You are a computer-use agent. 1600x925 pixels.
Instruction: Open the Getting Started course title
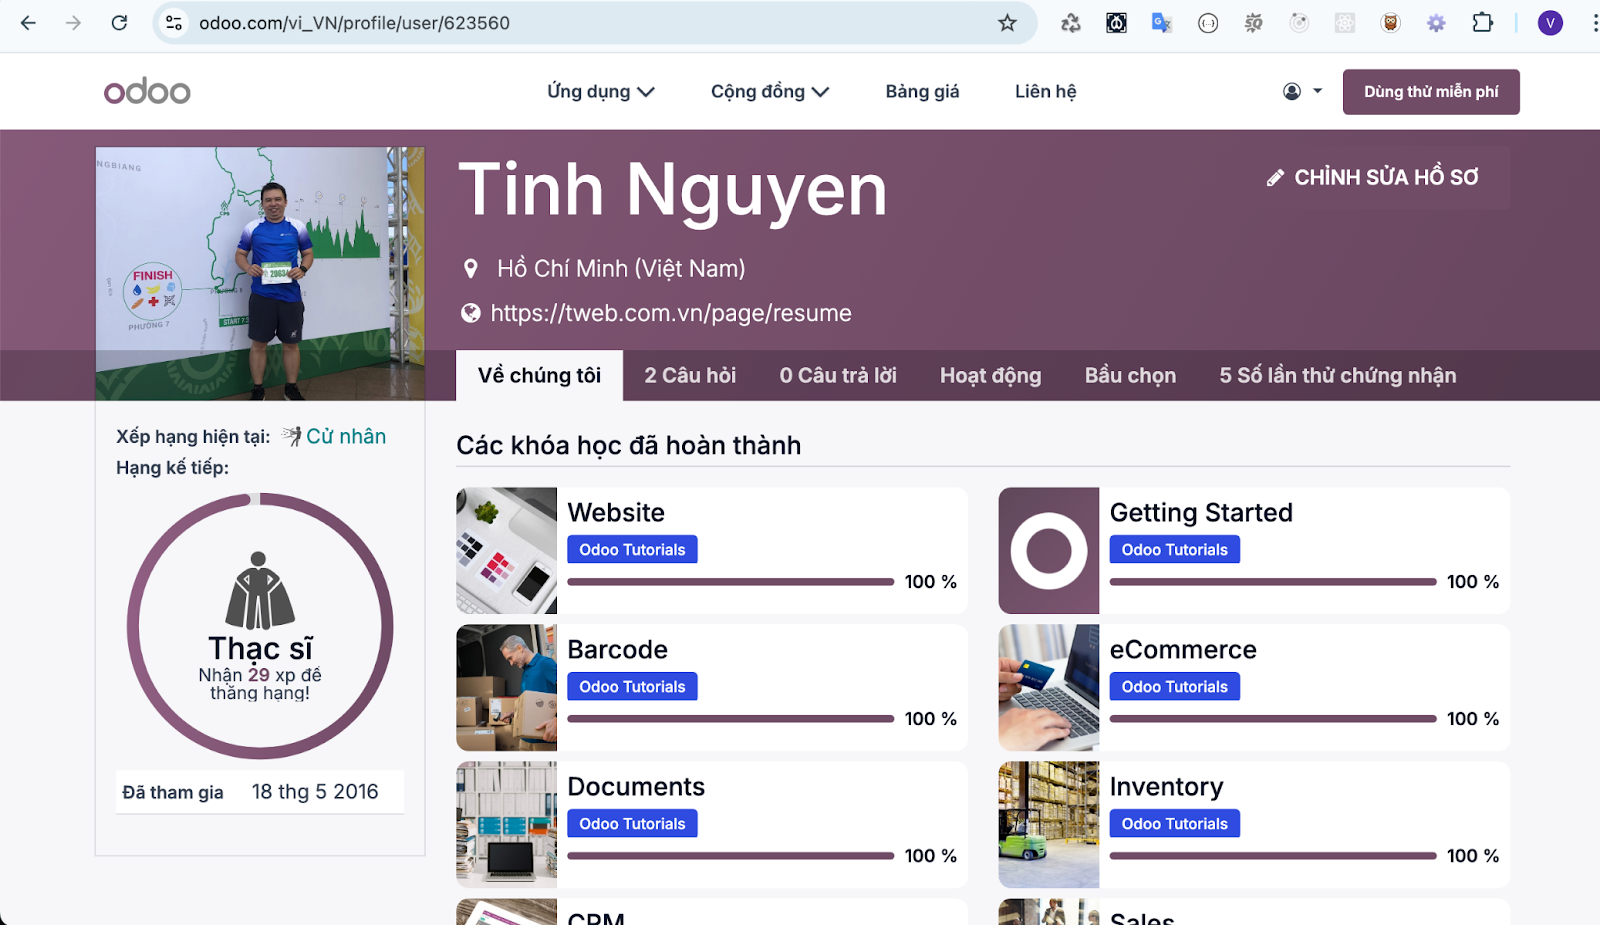click(1201, 512)
